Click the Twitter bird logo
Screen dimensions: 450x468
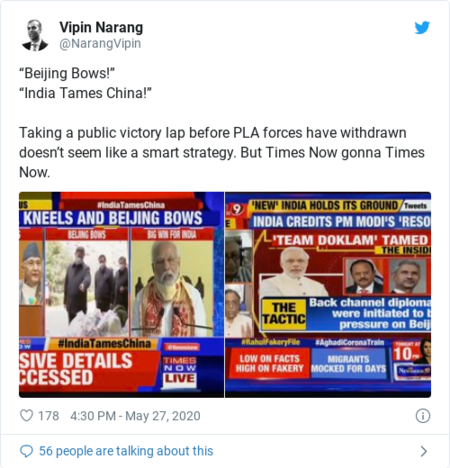tap(422, 27)
